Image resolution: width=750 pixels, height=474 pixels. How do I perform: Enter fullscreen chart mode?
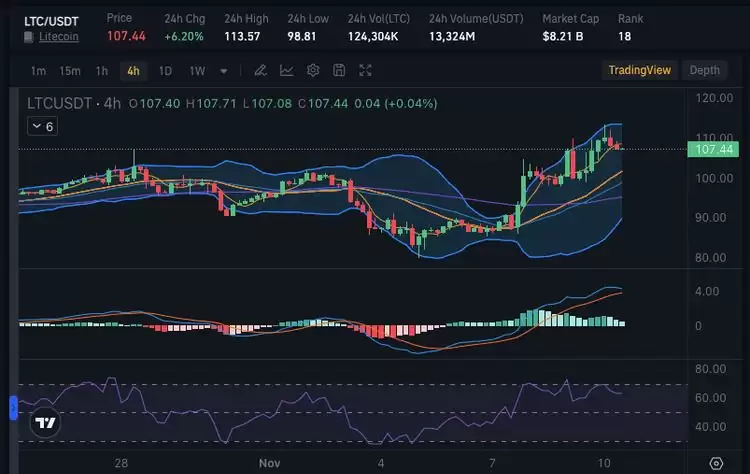[x=366, y=71]
